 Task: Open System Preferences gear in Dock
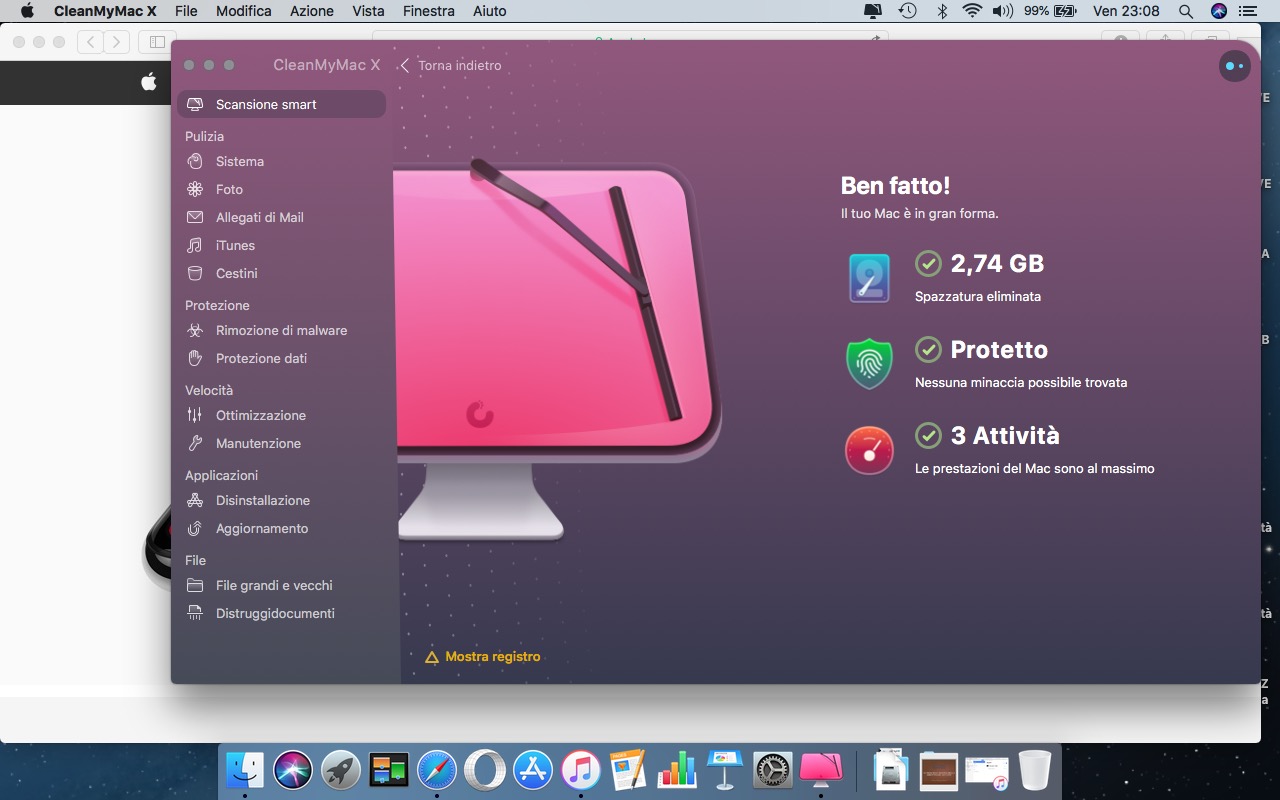(772, 770)
